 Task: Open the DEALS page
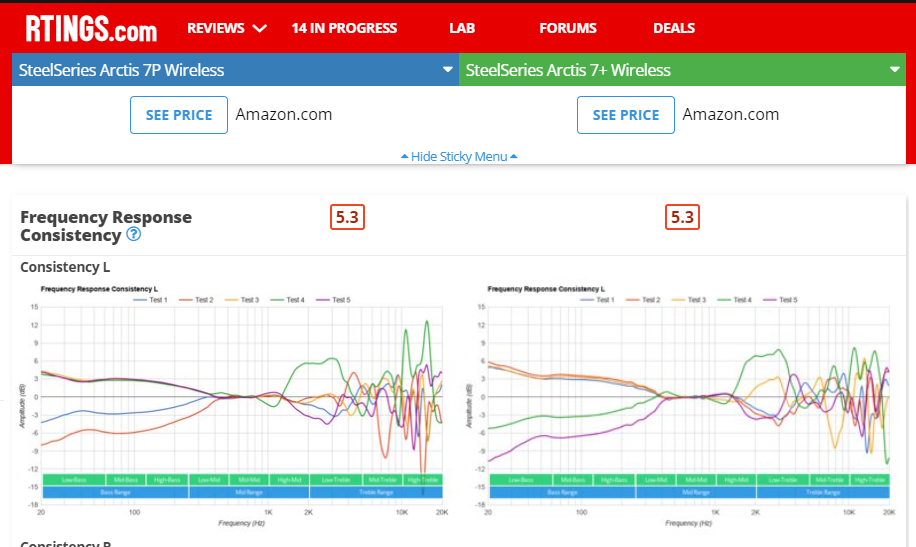point(674,28)
